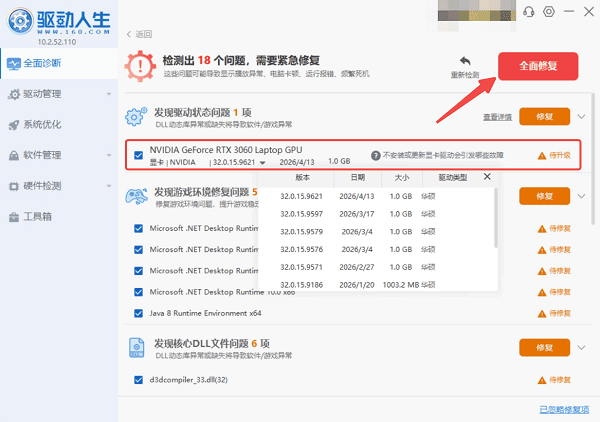Image resolution: width=600 pixels, height=422 pixels.
Task: Open the 查看详情 link
Action: (497, 117)
